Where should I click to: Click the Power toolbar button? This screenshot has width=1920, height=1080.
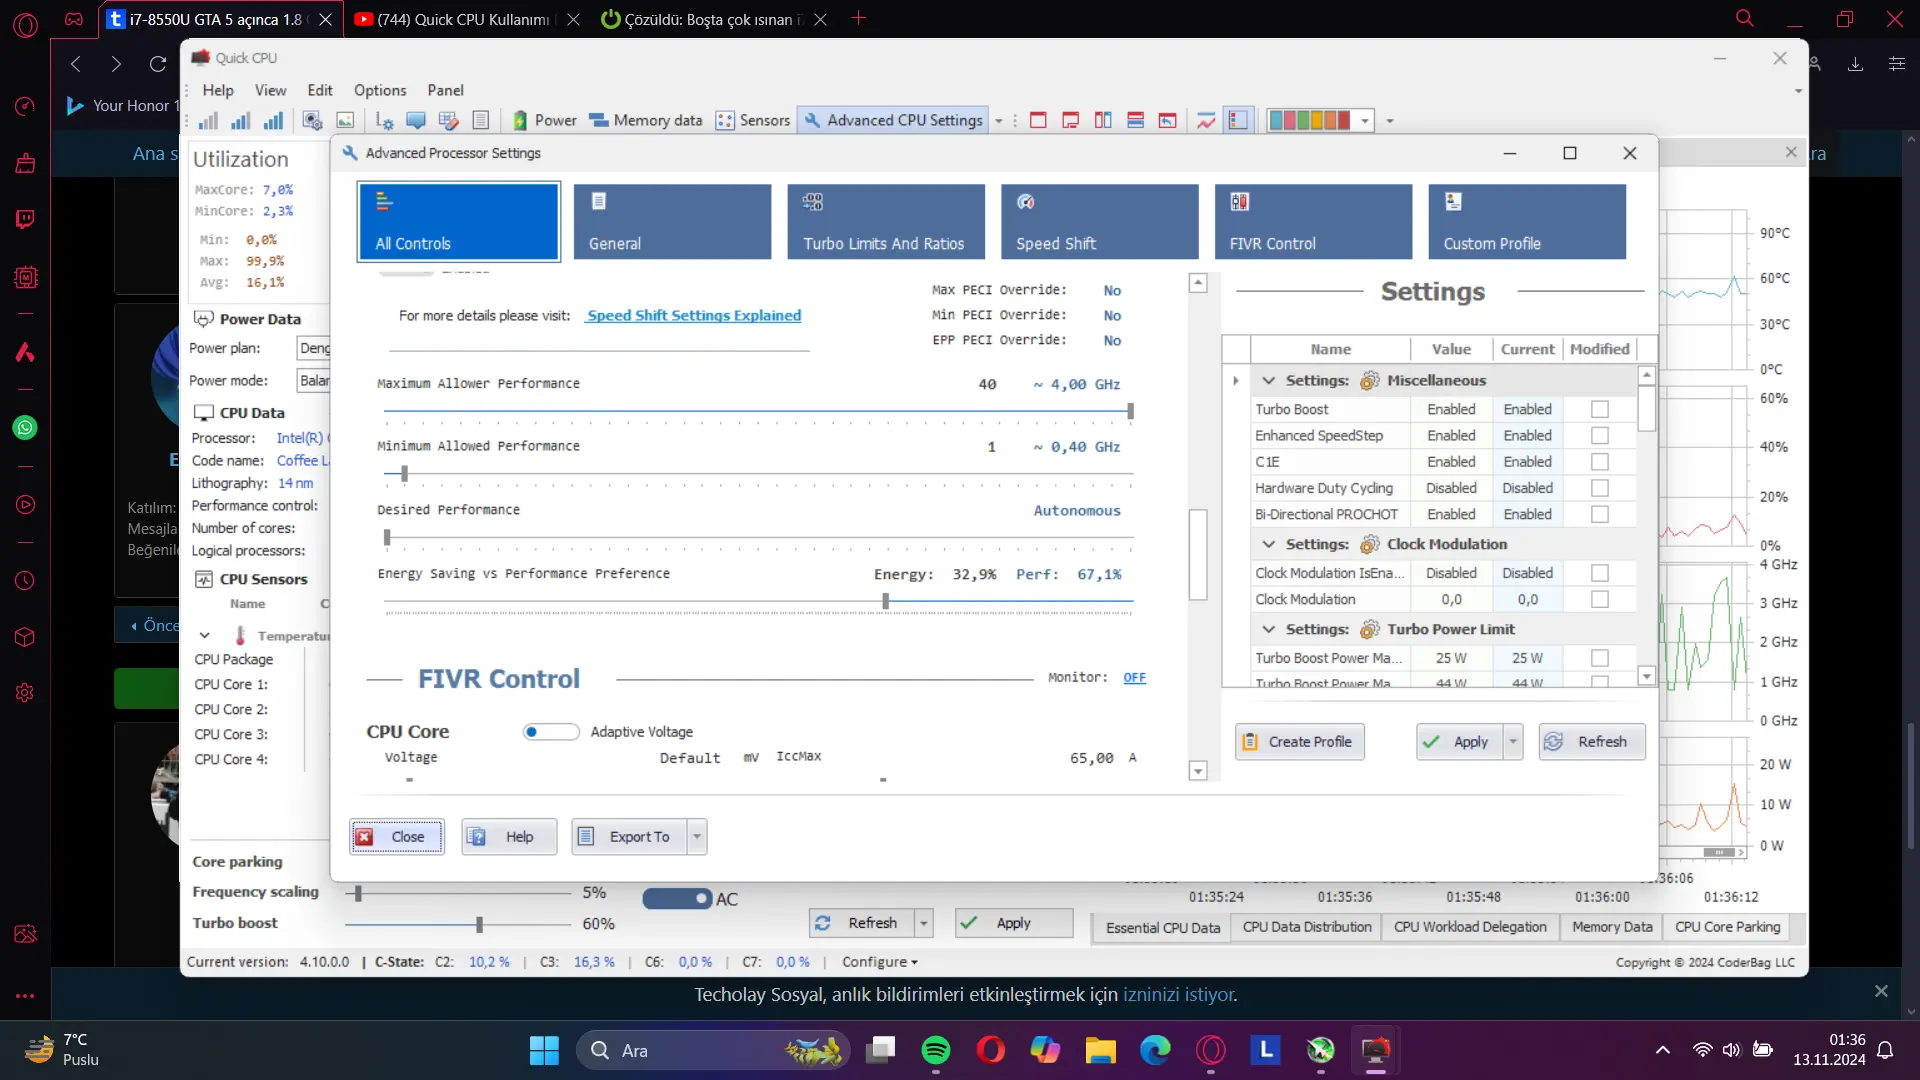coord(545,121)
